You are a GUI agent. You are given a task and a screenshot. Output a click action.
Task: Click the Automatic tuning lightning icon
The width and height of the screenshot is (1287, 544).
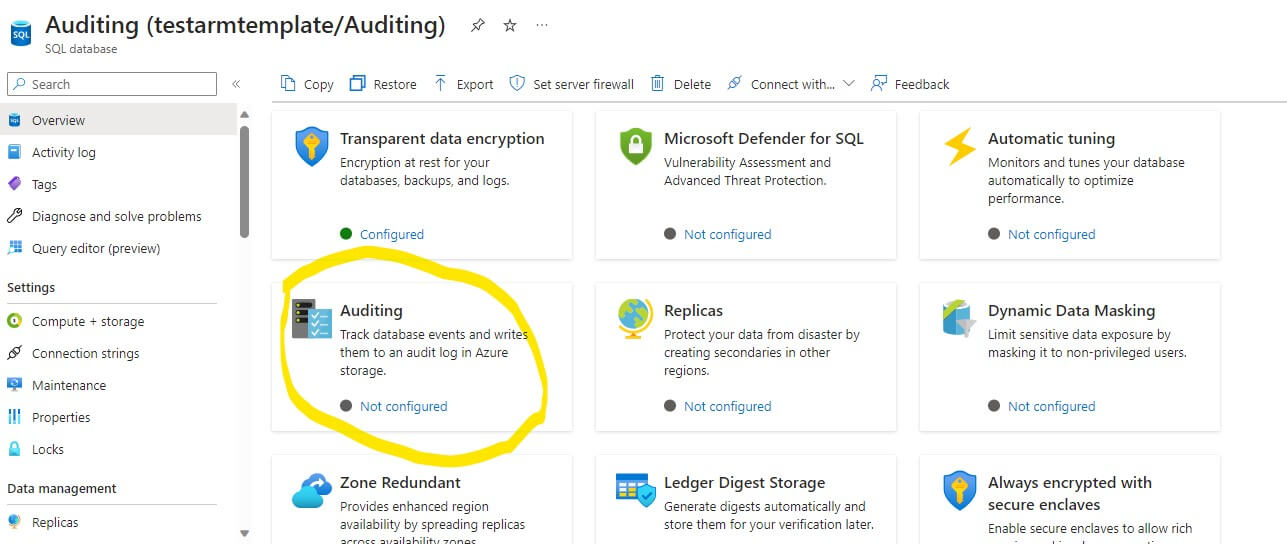[x=960, y=147]
